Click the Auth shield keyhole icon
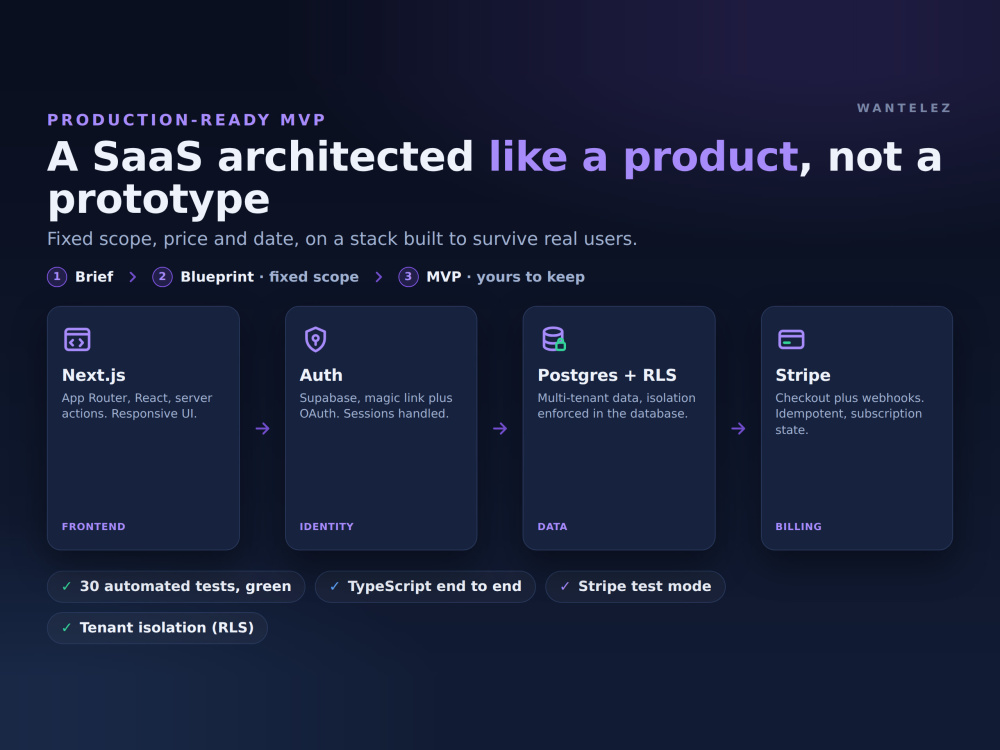Screen dimensions: 1000x750 (x=315, y=339)
